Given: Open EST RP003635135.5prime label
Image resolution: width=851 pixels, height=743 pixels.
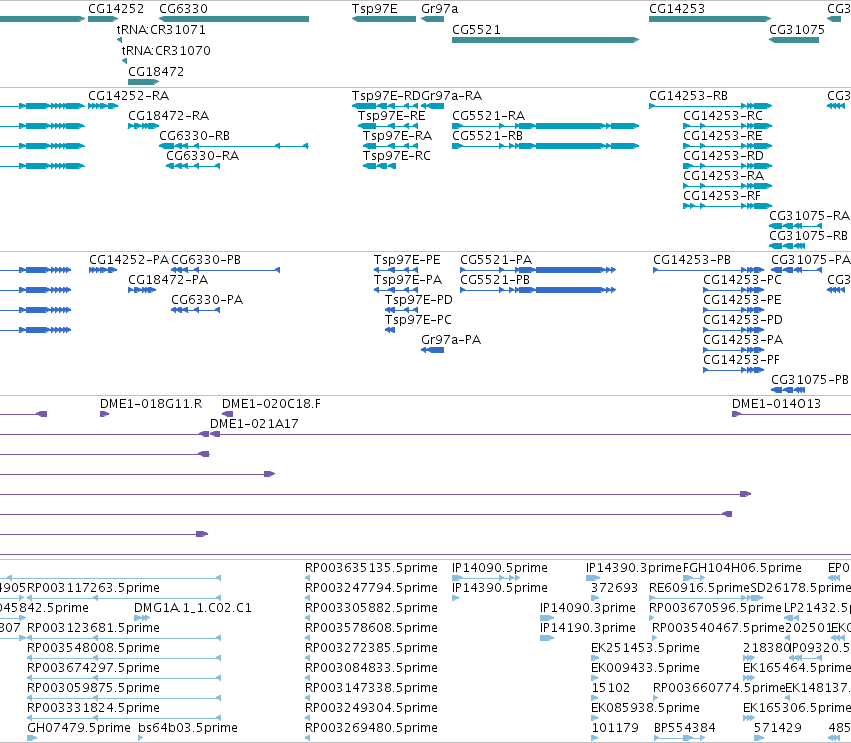Looking at the screenshot, I should [x=371, y=568].
